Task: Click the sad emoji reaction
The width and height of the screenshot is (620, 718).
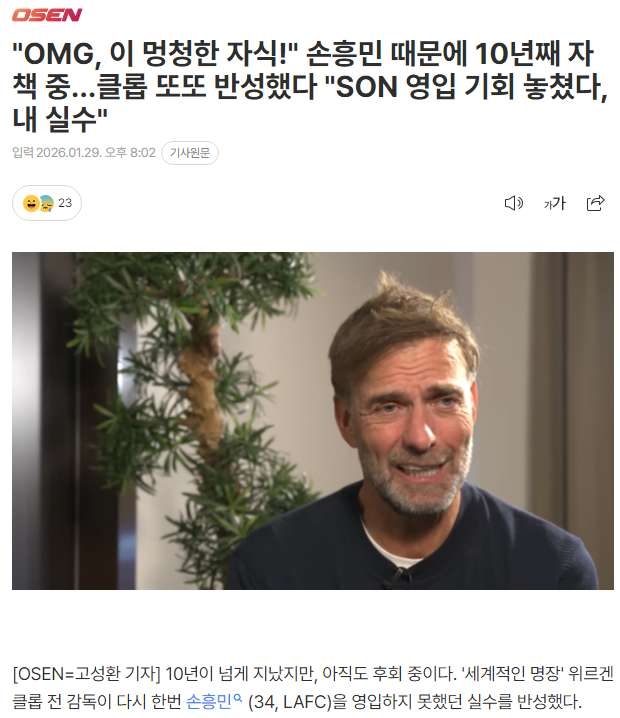Action: coord(47,203)
